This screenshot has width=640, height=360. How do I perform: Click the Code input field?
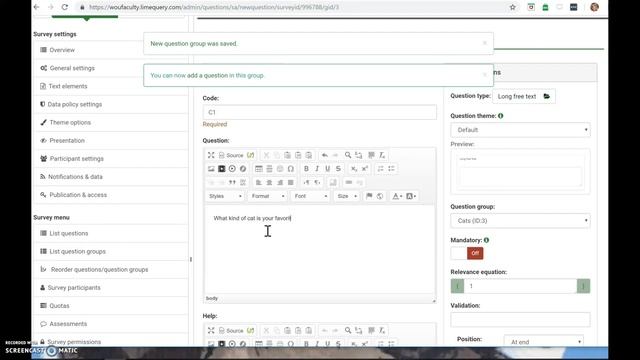click(320, 112)
